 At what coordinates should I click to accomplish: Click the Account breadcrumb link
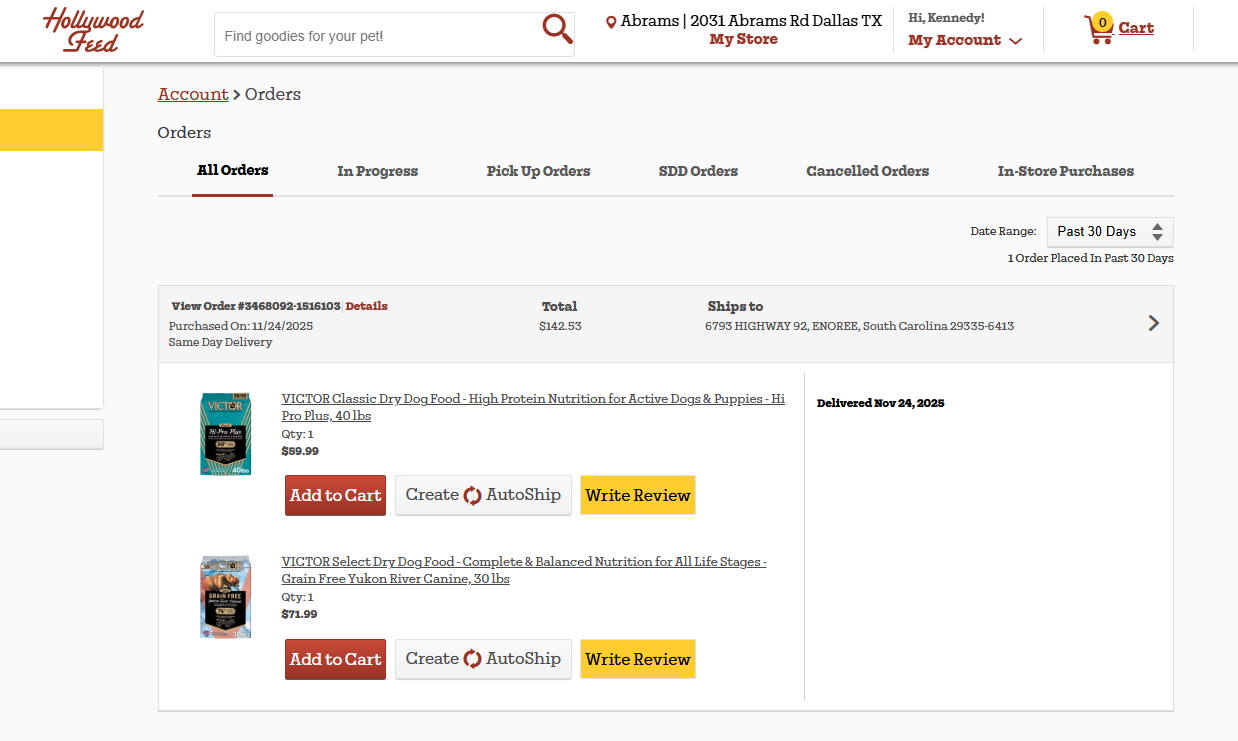[x=193, y=94]
